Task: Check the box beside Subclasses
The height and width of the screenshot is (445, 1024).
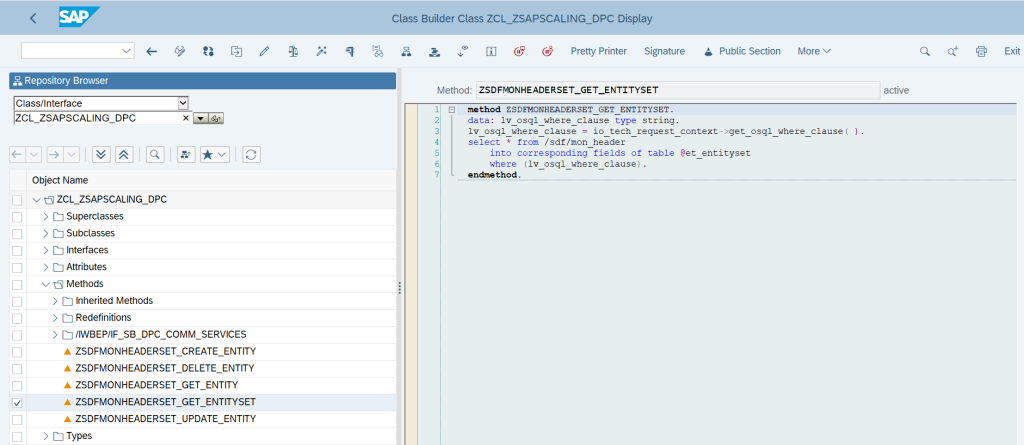Action: pyautogui.click(x=17, y=233)
